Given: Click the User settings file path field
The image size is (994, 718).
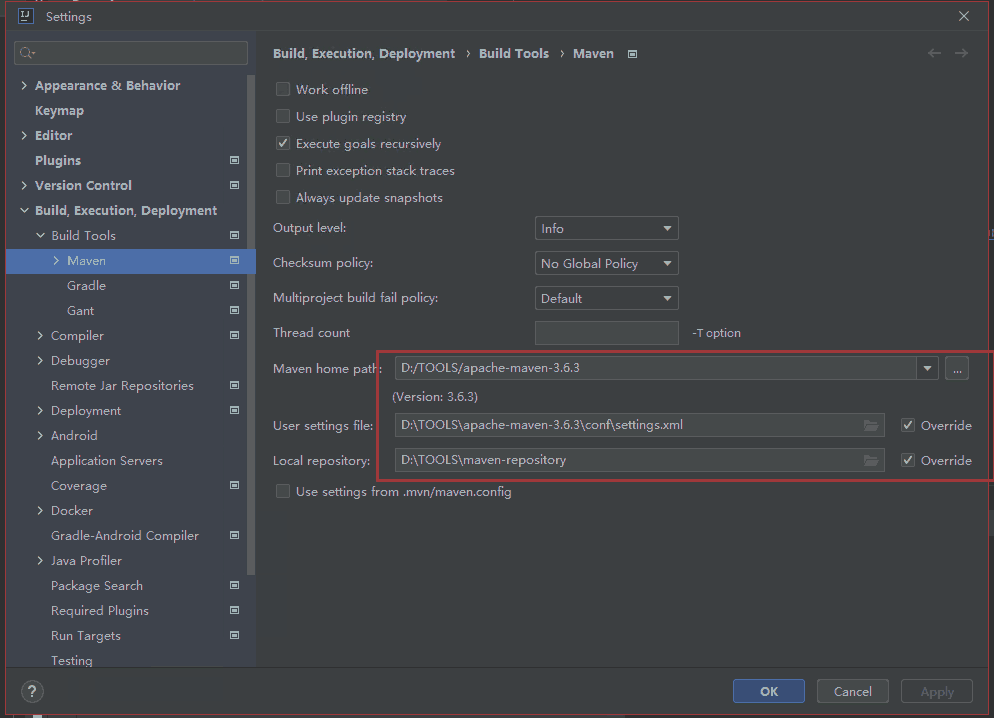Looking at the screenshot, I should tap(639, 425).
